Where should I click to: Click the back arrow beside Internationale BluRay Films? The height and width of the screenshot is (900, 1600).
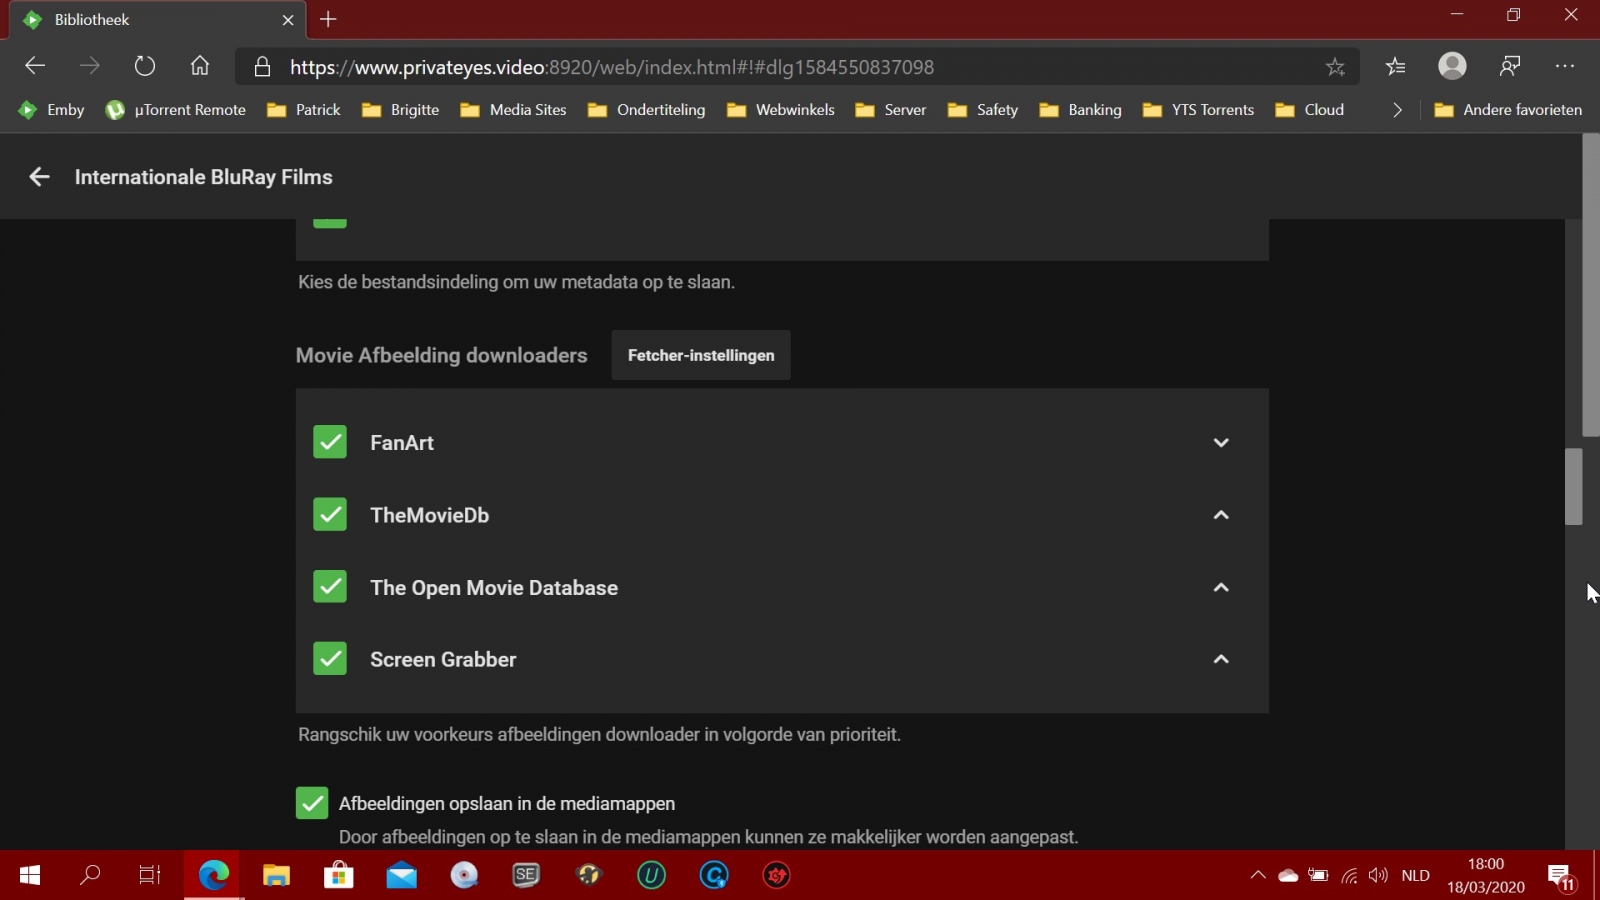(x=39, y=177)
